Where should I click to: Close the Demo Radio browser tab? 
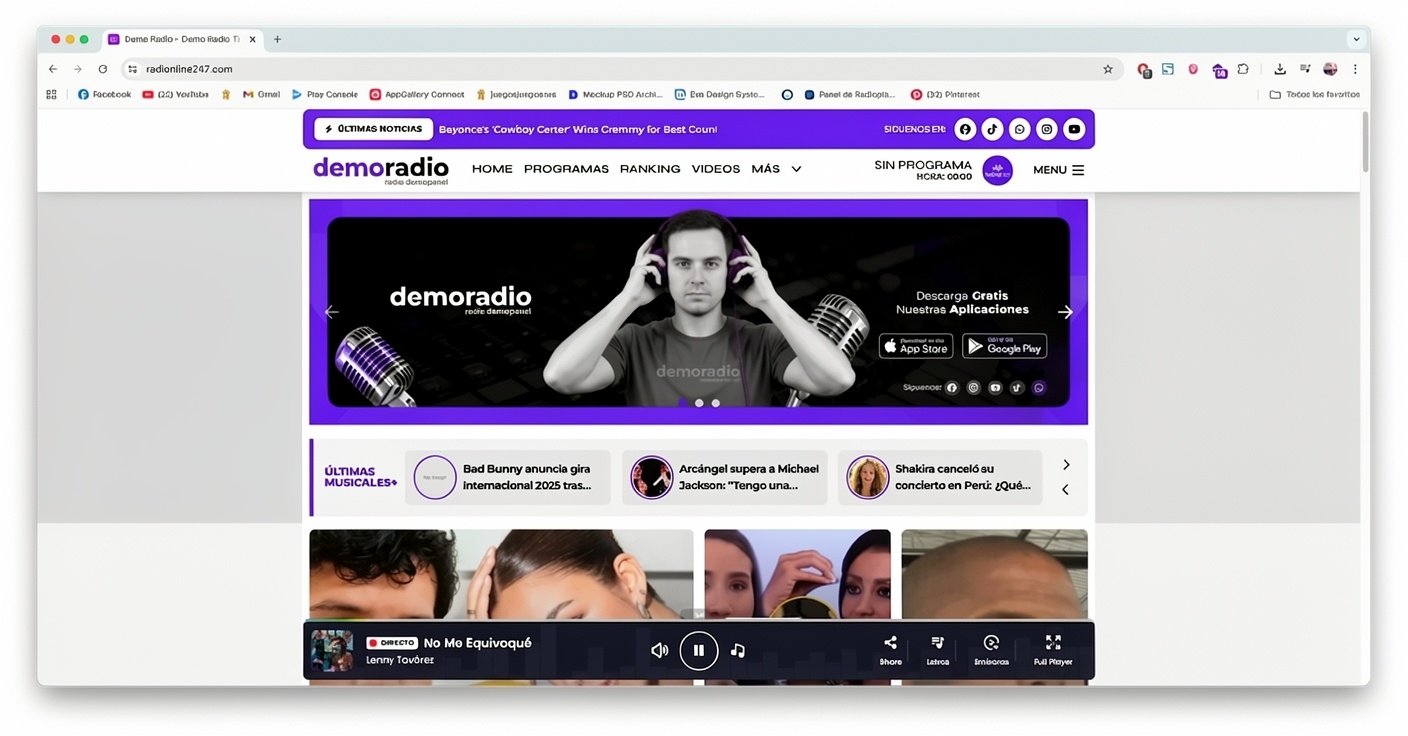pyautogui.click(x=253, y=39)
